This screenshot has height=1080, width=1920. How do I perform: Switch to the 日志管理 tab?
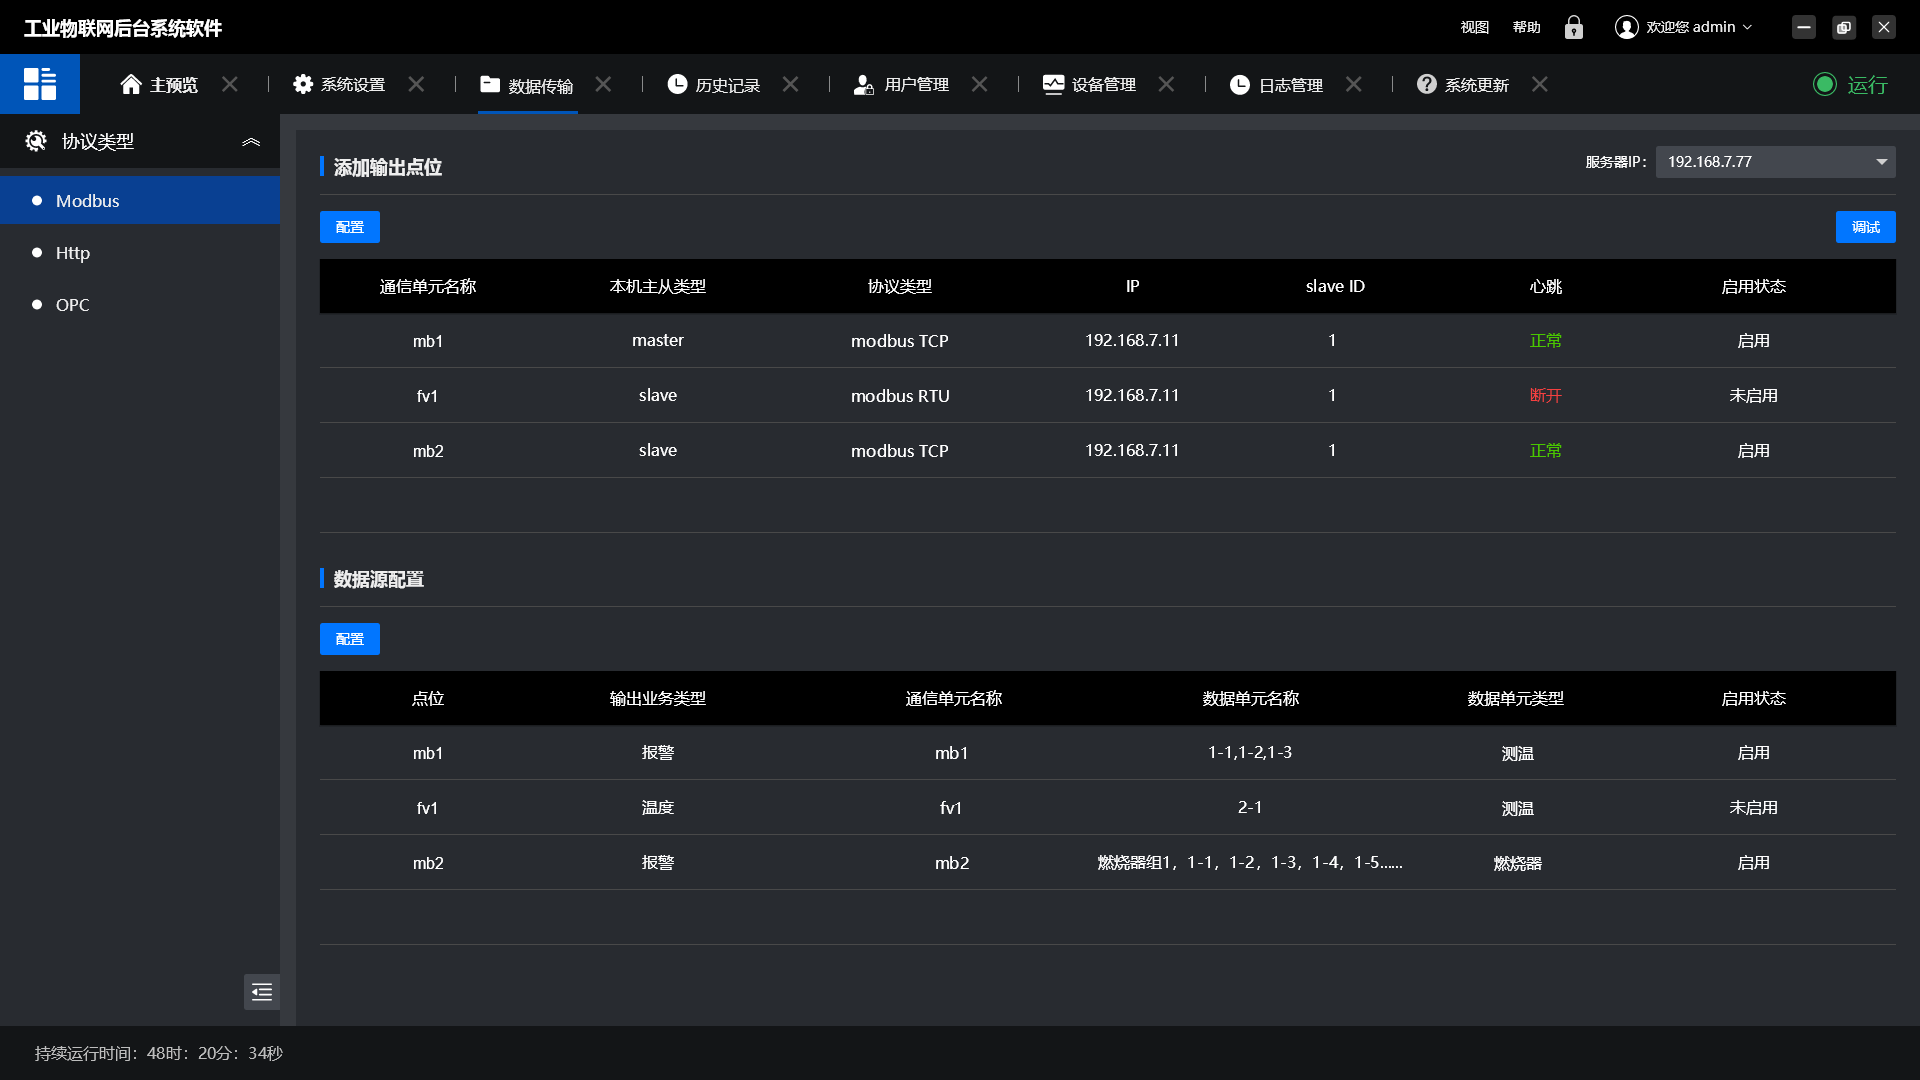(x=1289, y=85)
